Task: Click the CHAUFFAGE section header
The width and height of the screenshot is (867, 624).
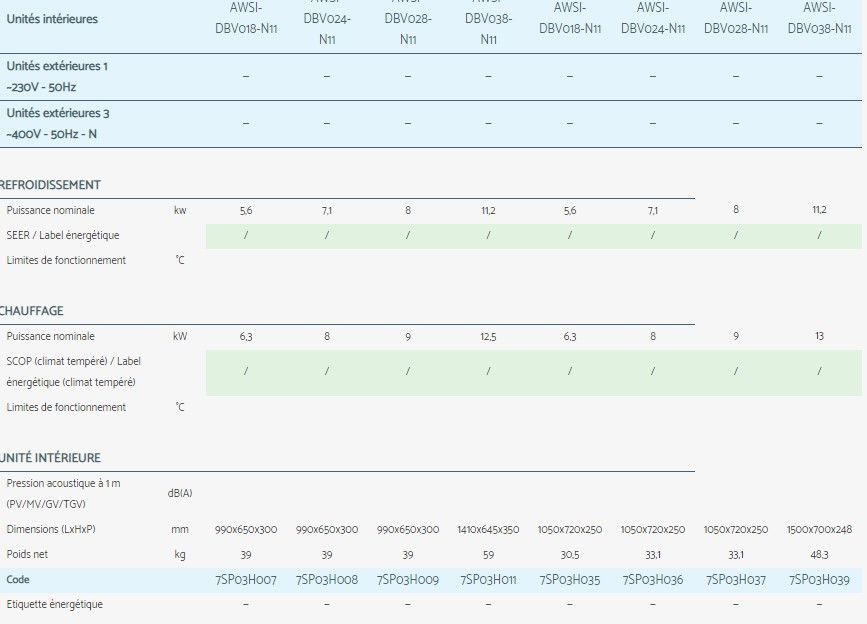Action: 33,309
